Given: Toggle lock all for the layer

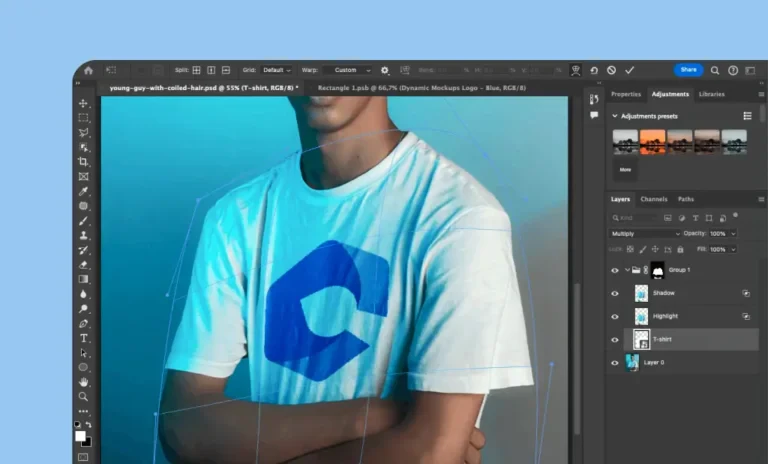Looking at the screenshot, I should (680, 249).
